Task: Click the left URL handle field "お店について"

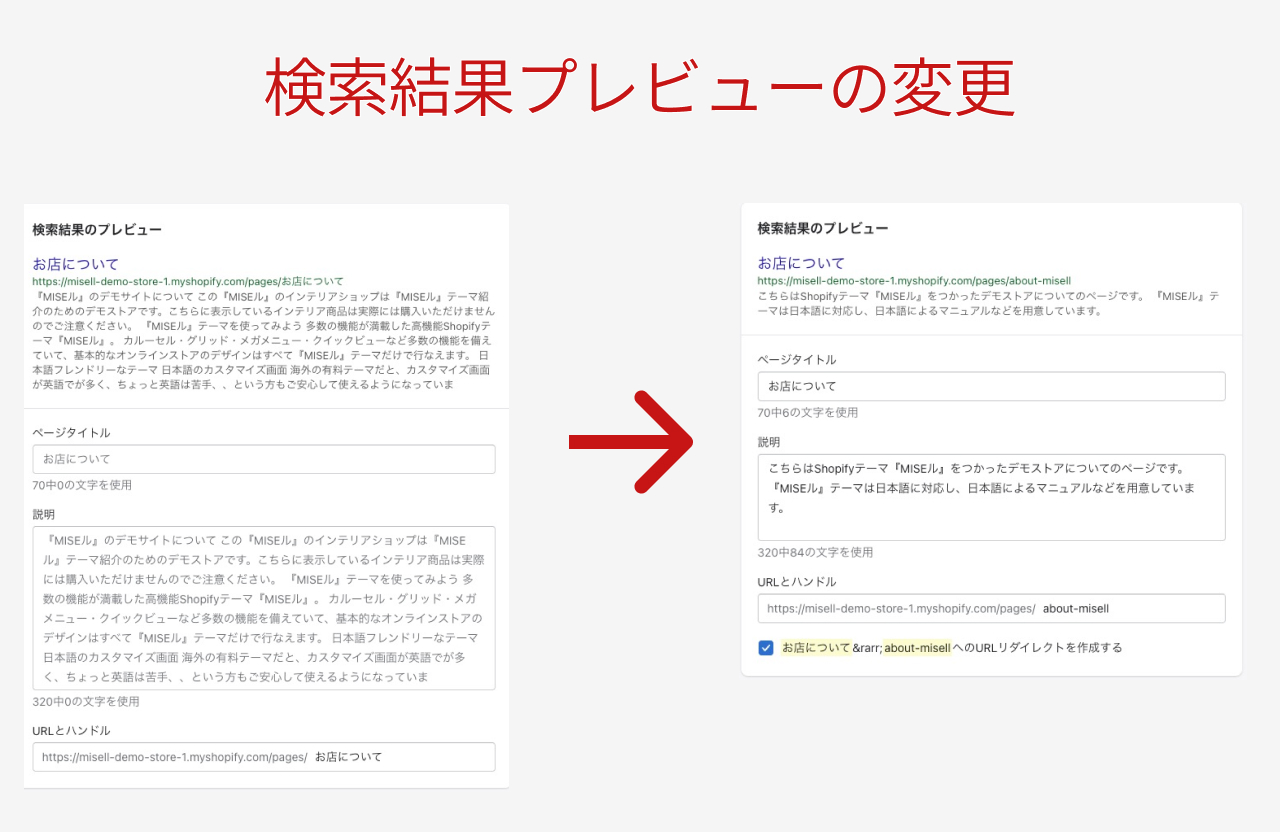Action: [x=264, y=757]
